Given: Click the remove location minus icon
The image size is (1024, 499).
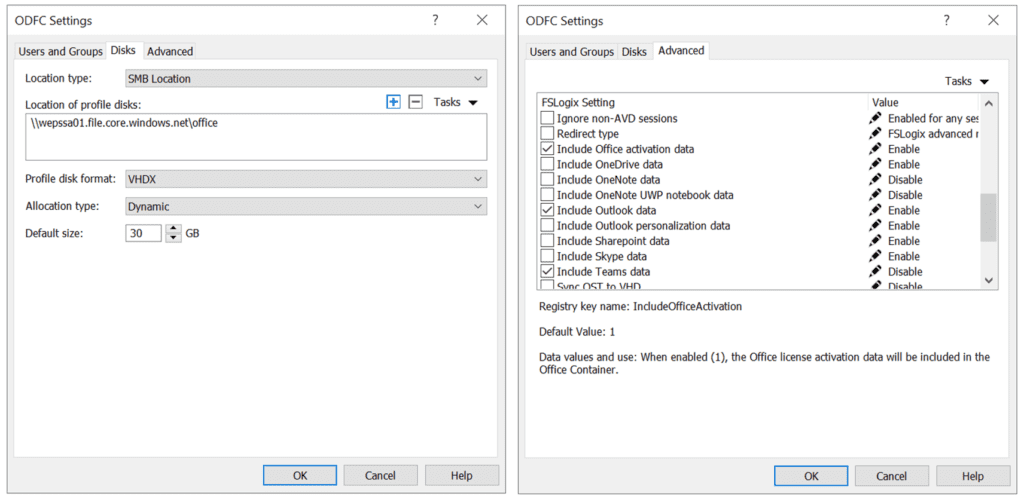Looking at the screenshot, I should click(x=416, y=102).
